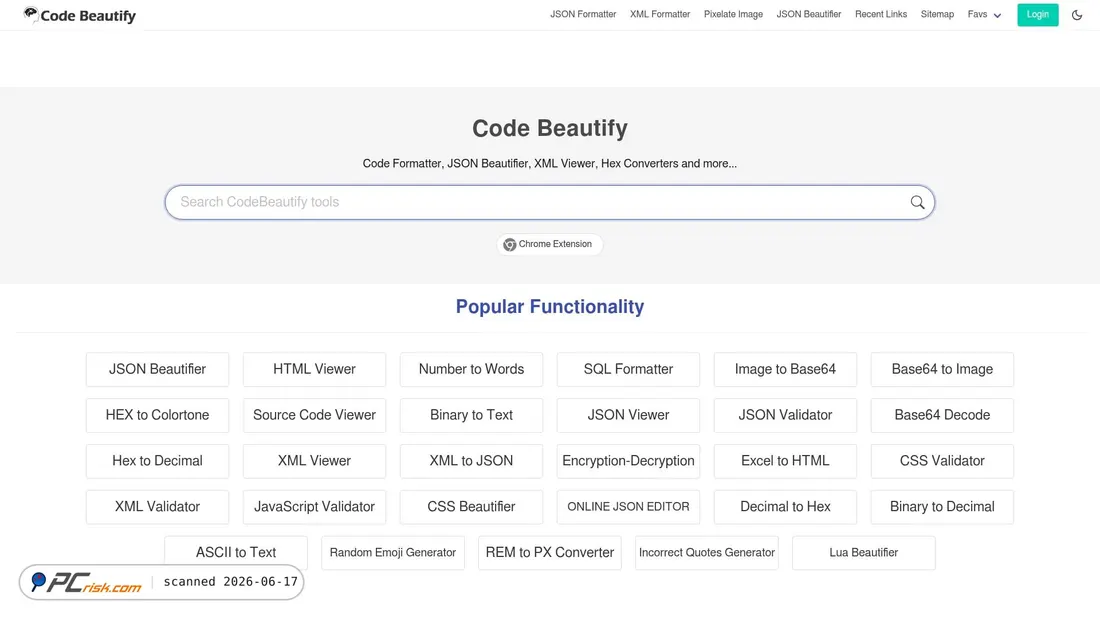Viewport: 1100px width, 619px height.
Task: Open the JSON Validator tool
Action: (785, 415)
